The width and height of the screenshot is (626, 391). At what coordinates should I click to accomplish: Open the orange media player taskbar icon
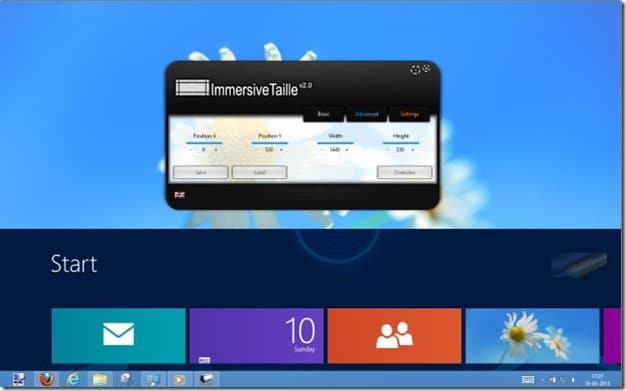click(179, 379)
